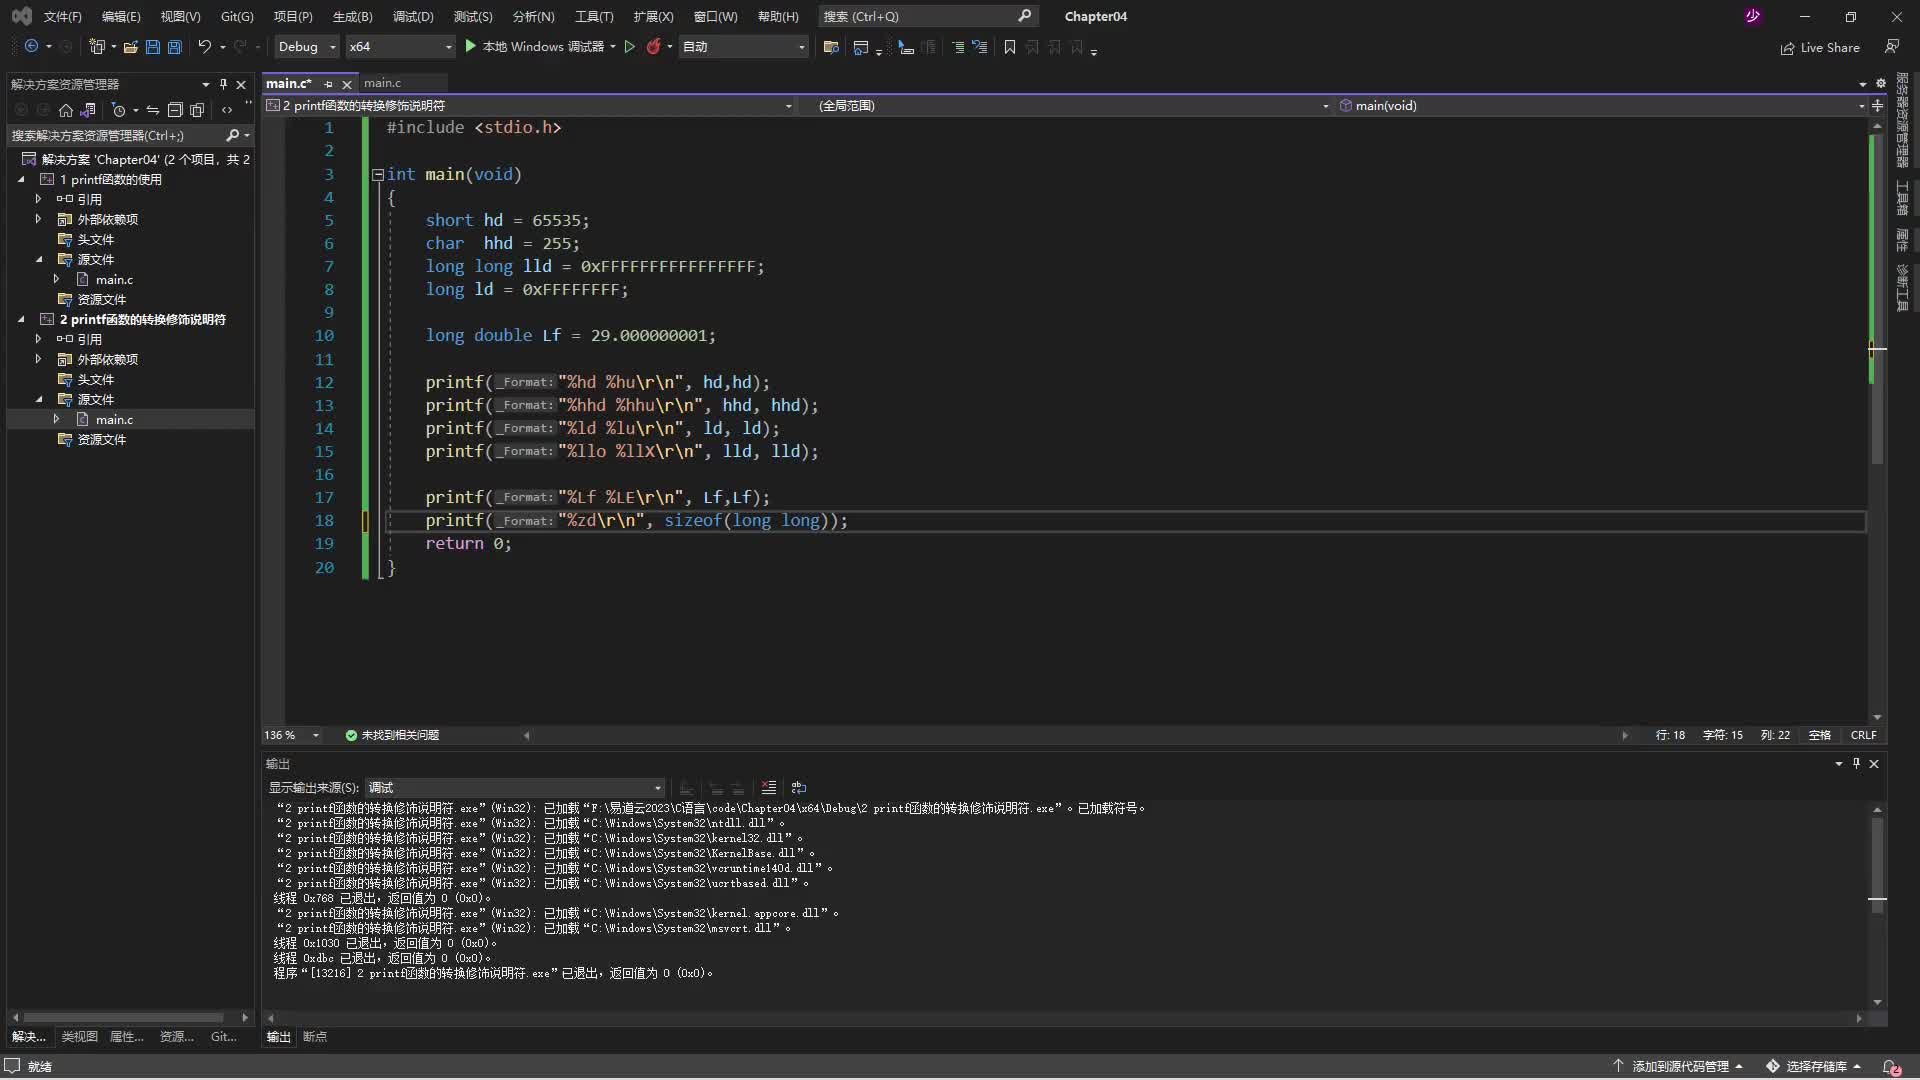
Task: Pin the main.c* editor tab
Action: pos(328,84)
